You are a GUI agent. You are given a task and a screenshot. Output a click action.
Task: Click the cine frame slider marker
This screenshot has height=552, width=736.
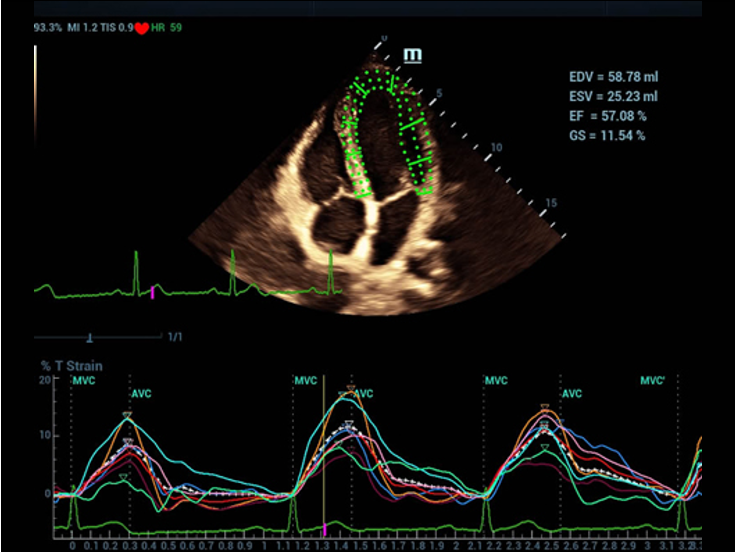(x=91, y=337)
